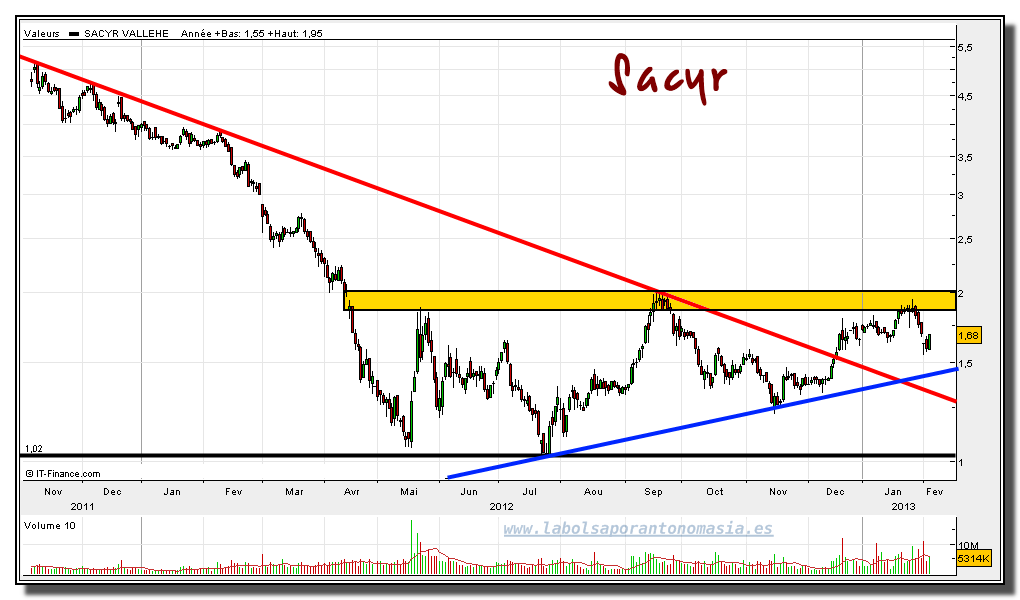Click the 2012 year label

coord(501,506)
